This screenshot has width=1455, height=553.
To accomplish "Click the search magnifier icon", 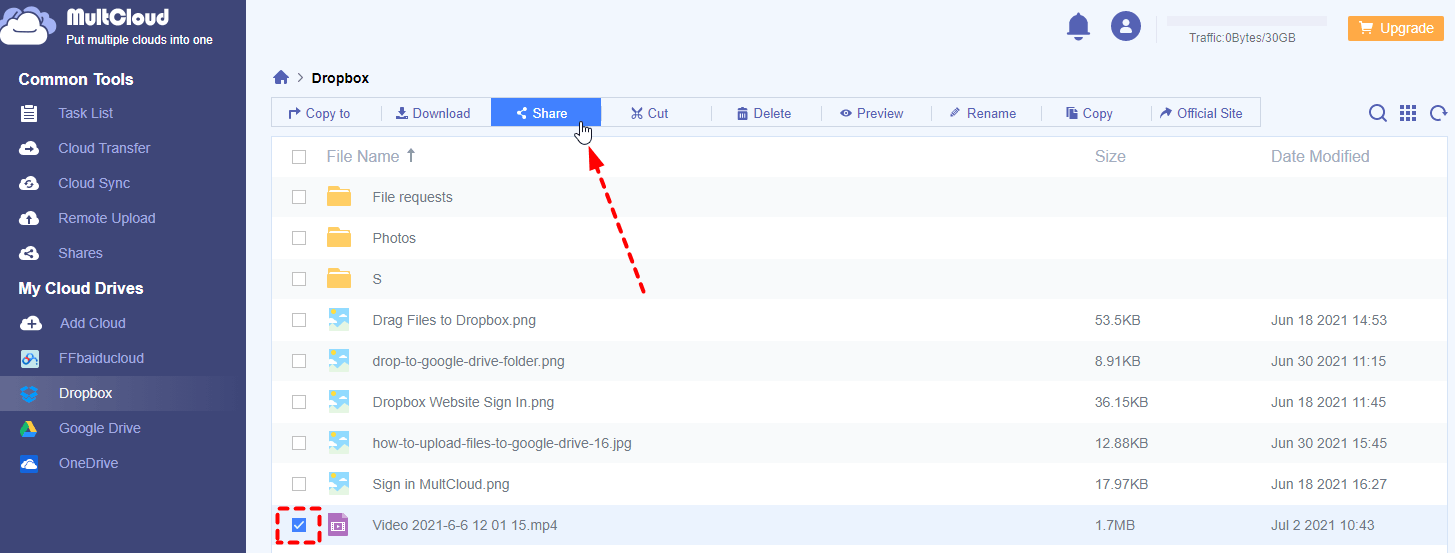I will point(1378,113).
